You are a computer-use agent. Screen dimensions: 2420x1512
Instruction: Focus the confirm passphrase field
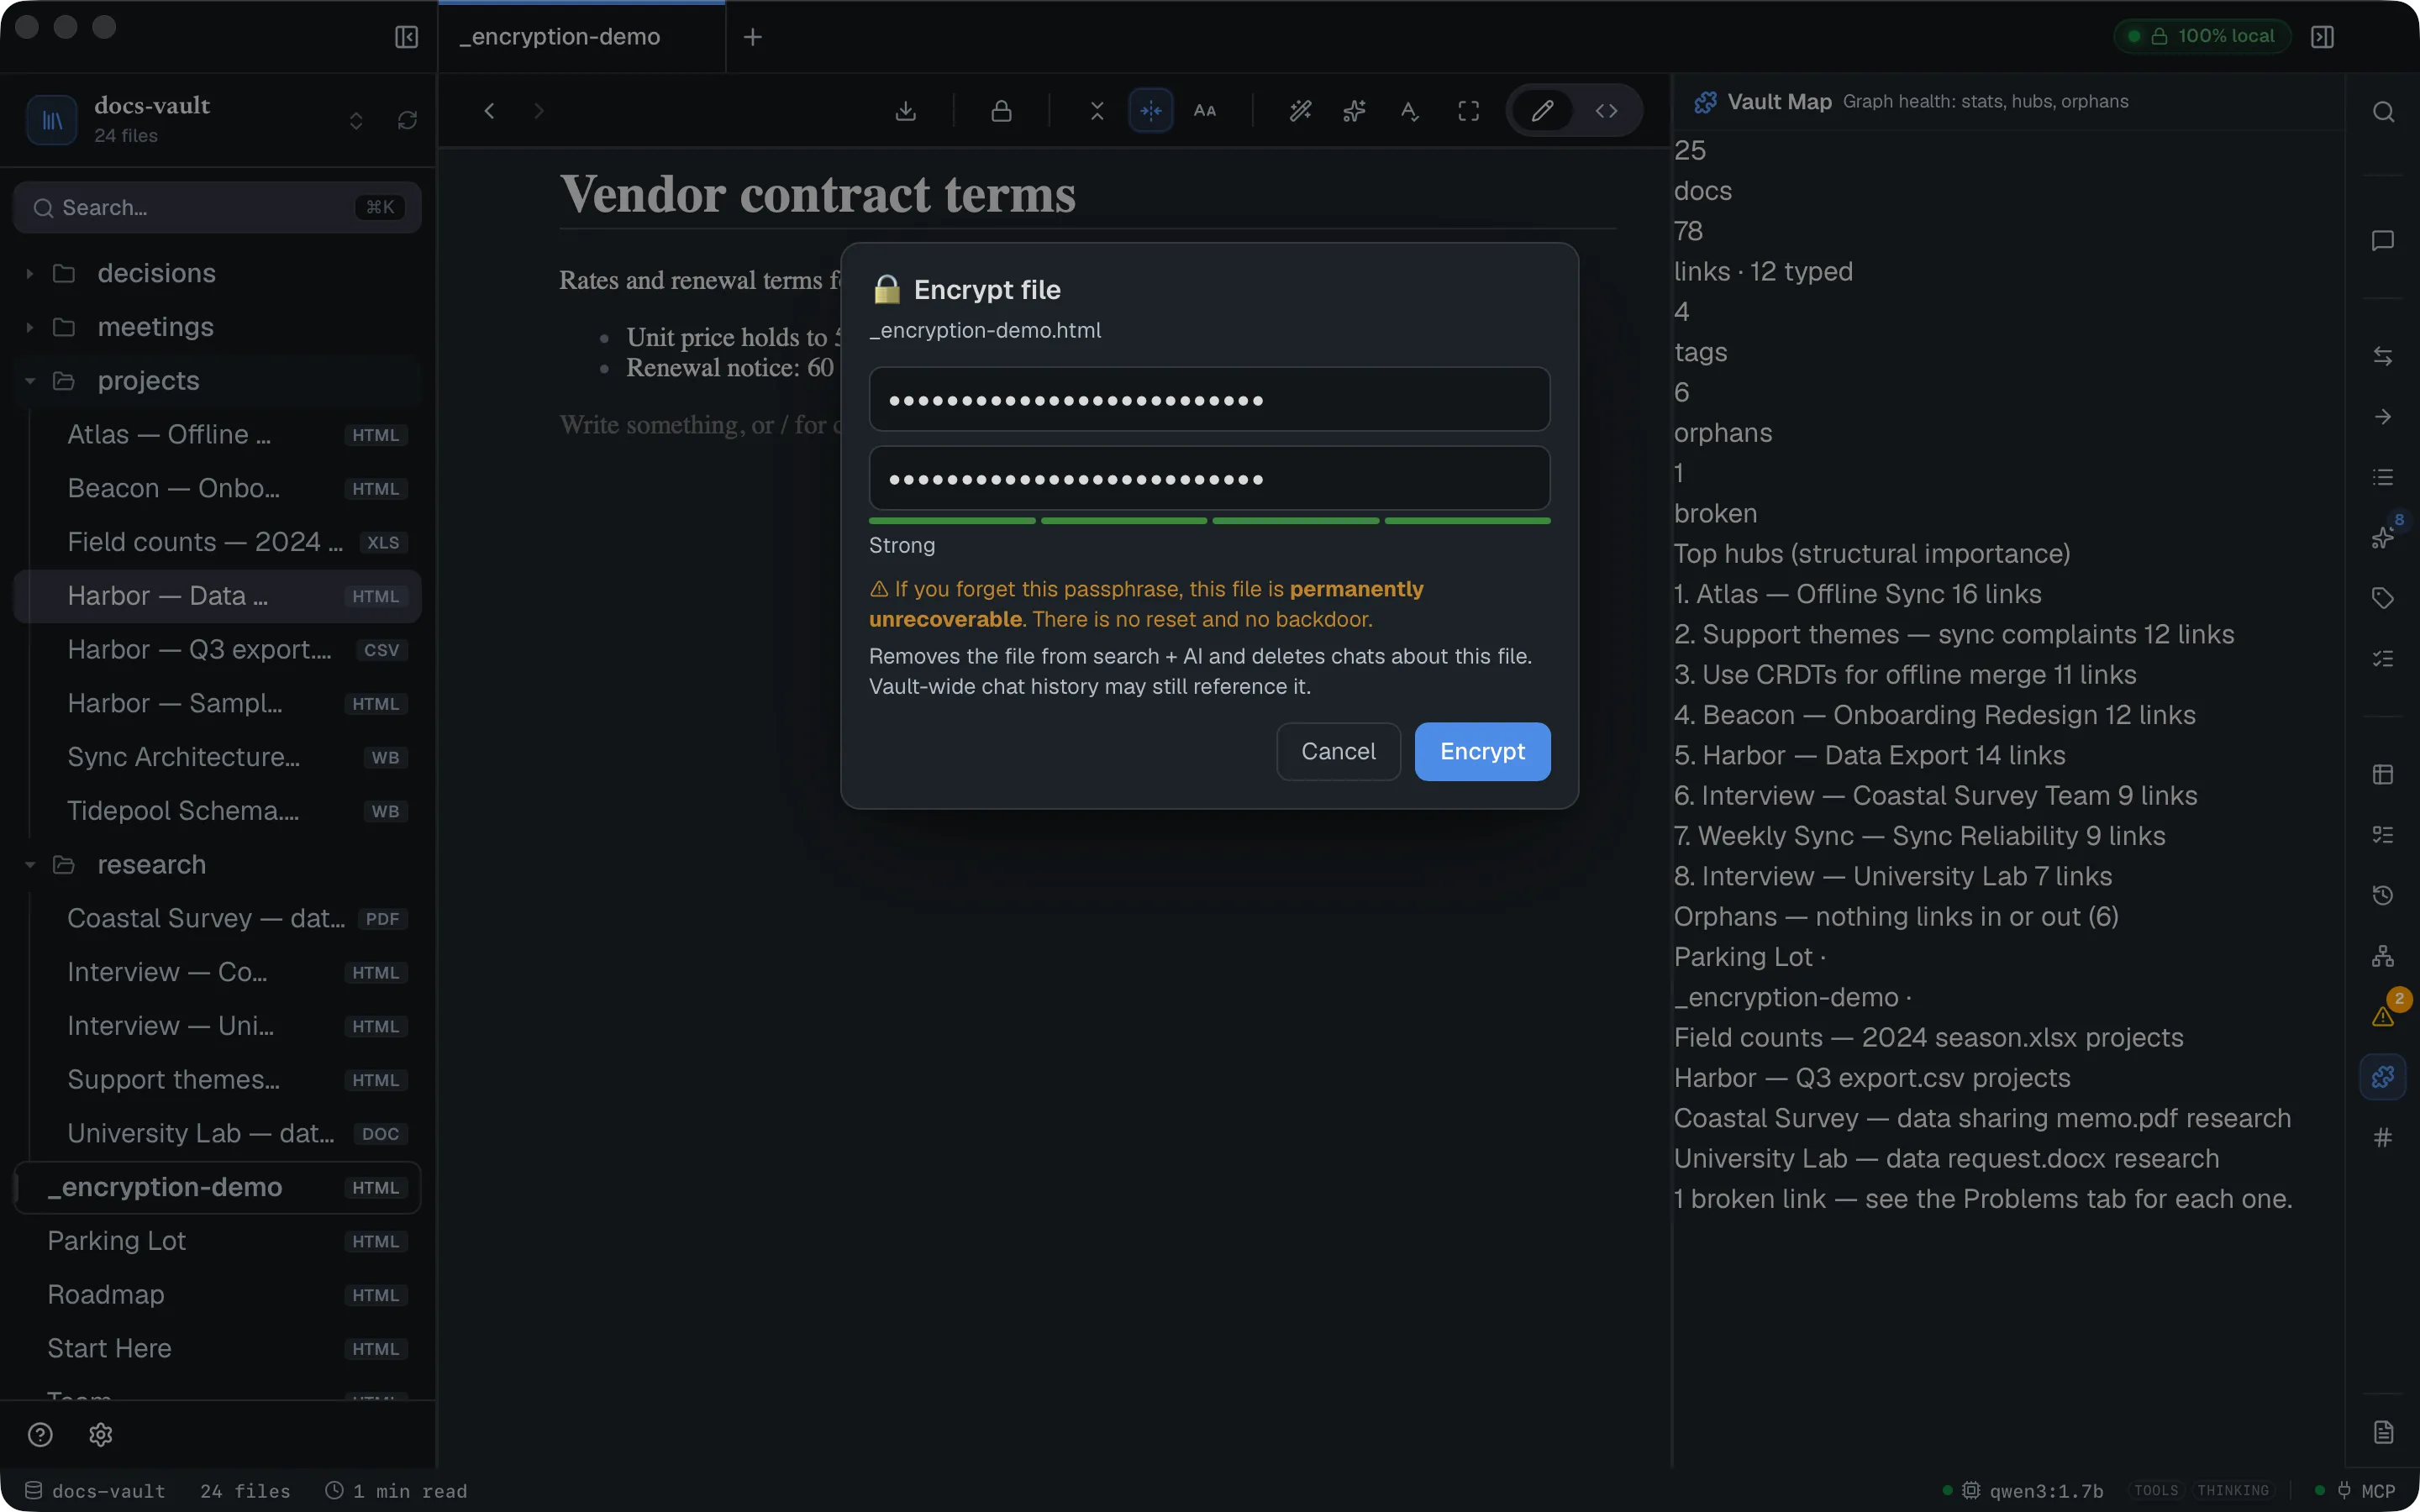1209,478
